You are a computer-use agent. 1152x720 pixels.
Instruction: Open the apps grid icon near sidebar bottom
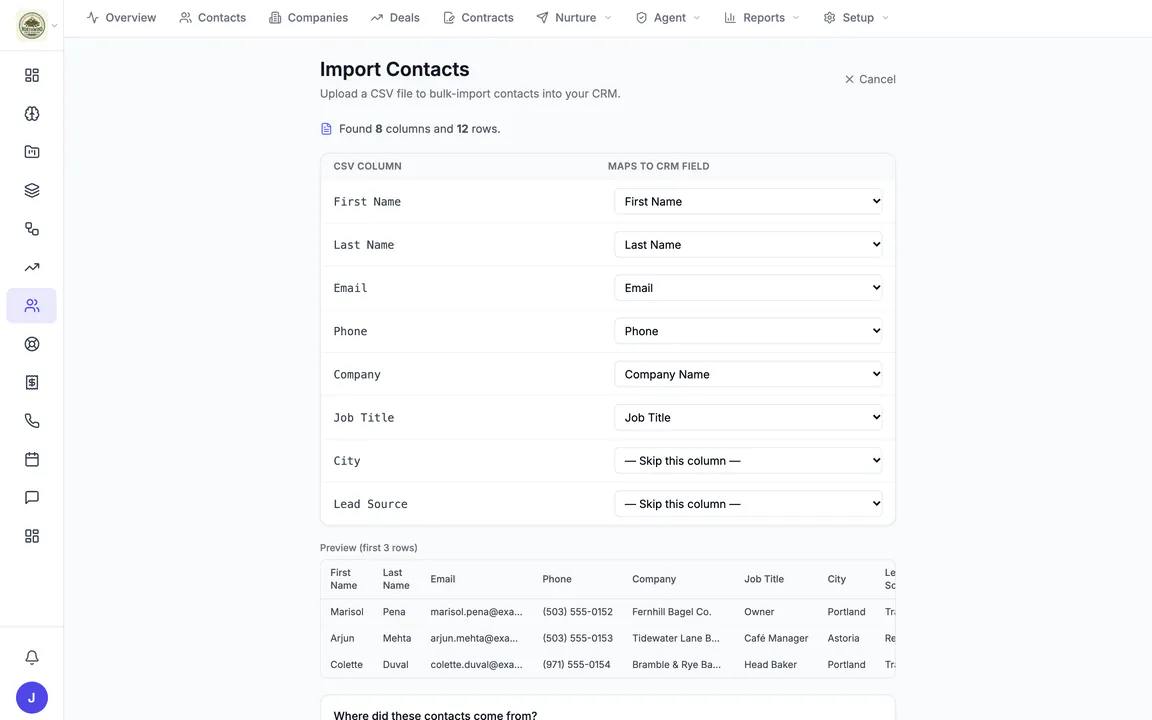click(x=32, y=536)
